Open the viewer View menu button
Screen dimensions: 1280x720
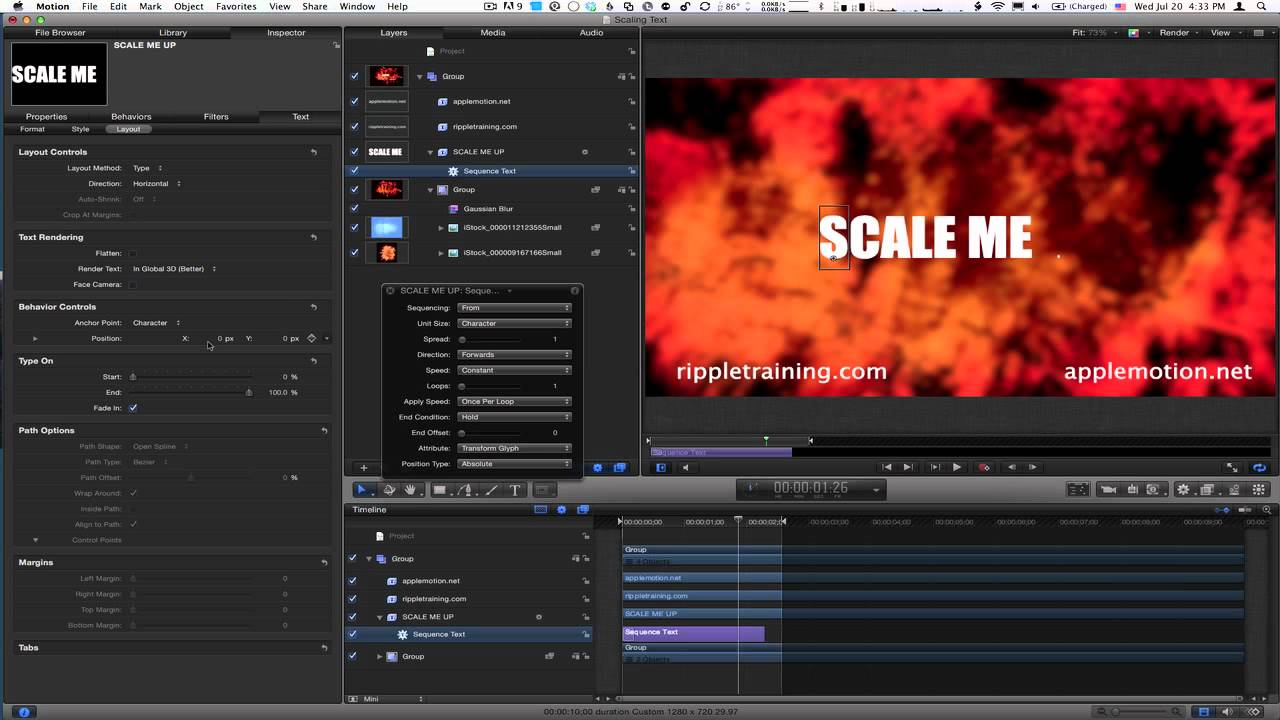pos(1225,33)
